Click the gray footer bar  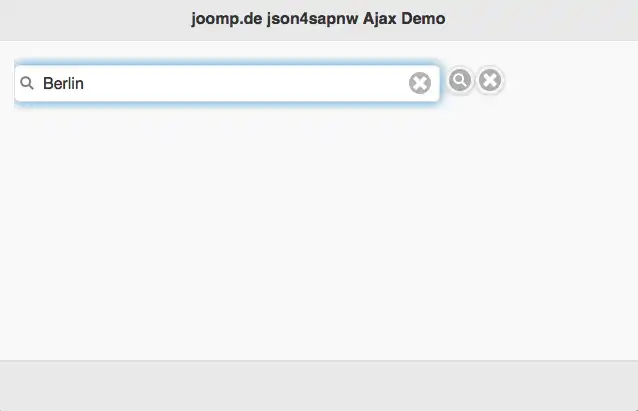click(x=319, y=386)
